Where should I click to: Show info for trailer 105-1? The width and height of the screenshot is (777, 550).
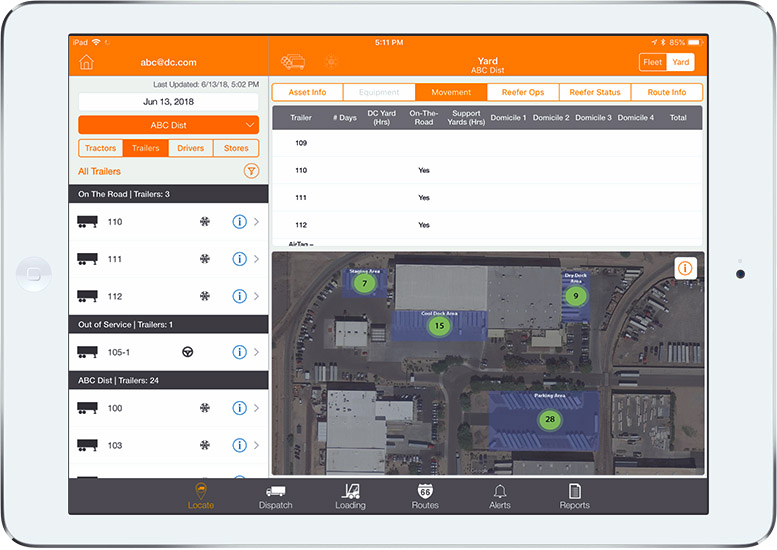239,352
